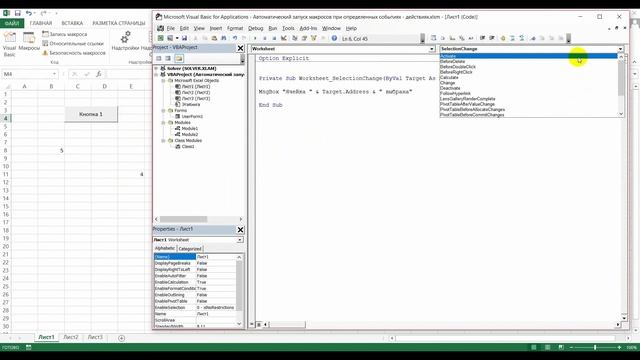
Task: Close the Project VBAProject panel
Action: 240,48
